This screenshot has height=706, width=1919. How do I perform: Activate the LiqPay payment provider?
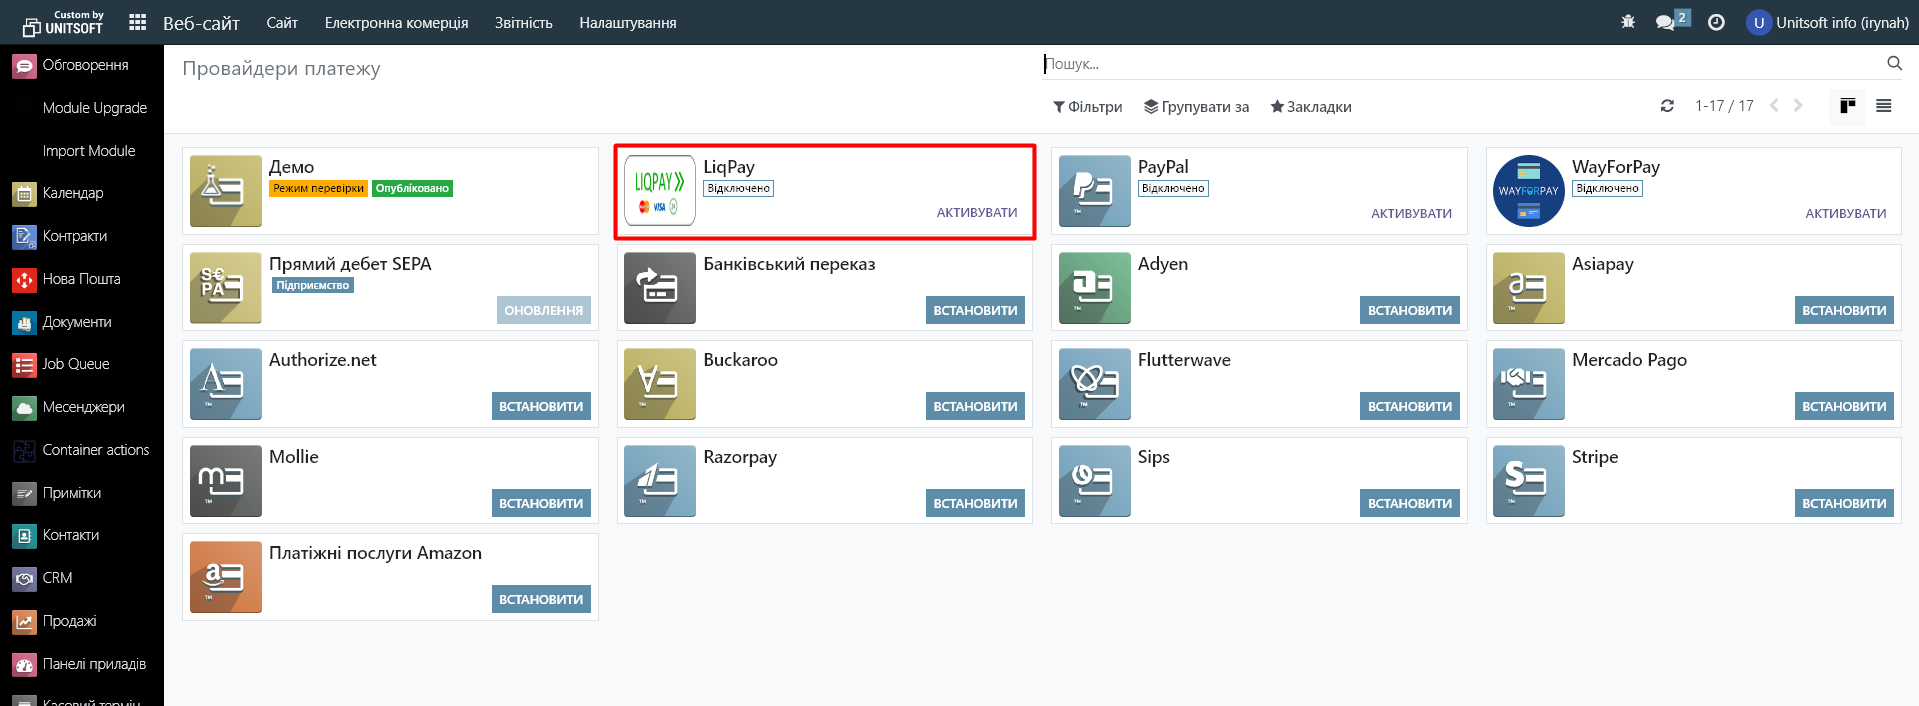(976, 212)
